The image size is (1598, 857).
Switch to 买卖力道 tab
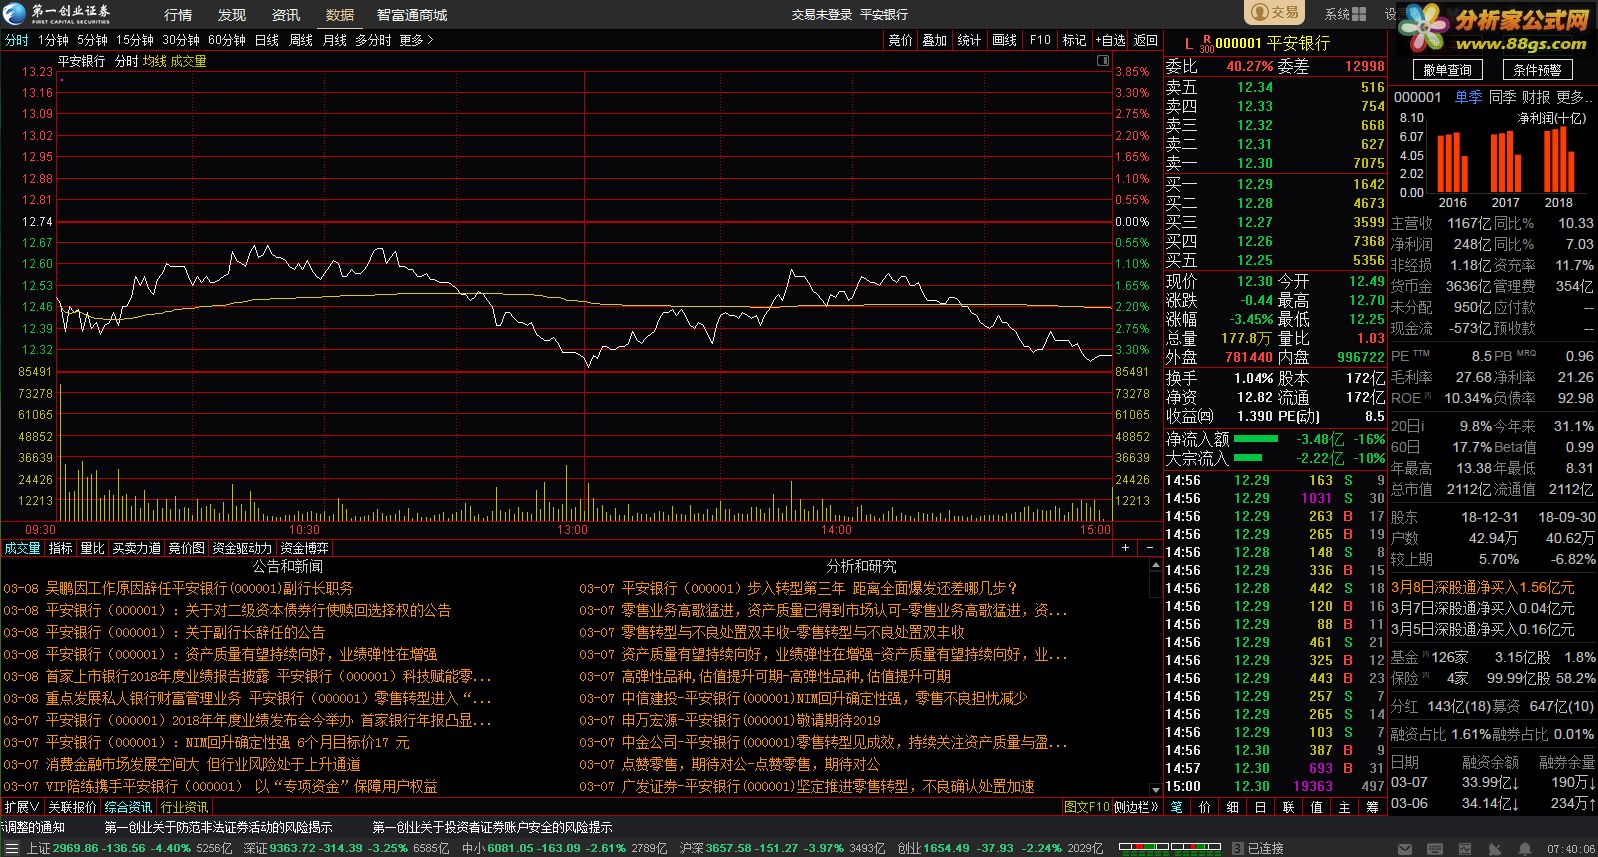click(136, 548)
